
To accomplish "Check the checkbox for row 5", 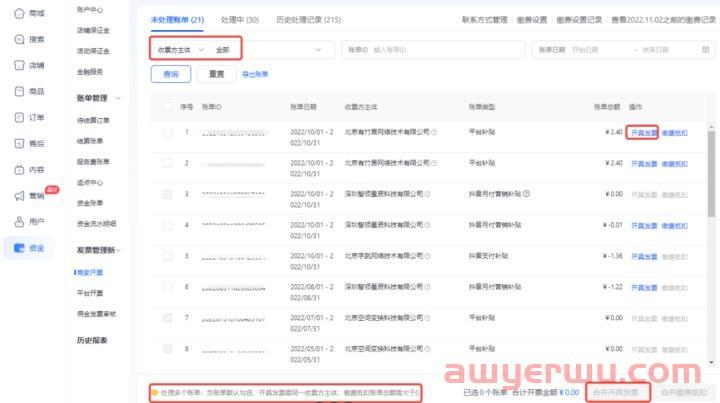I will pos(168,256).
